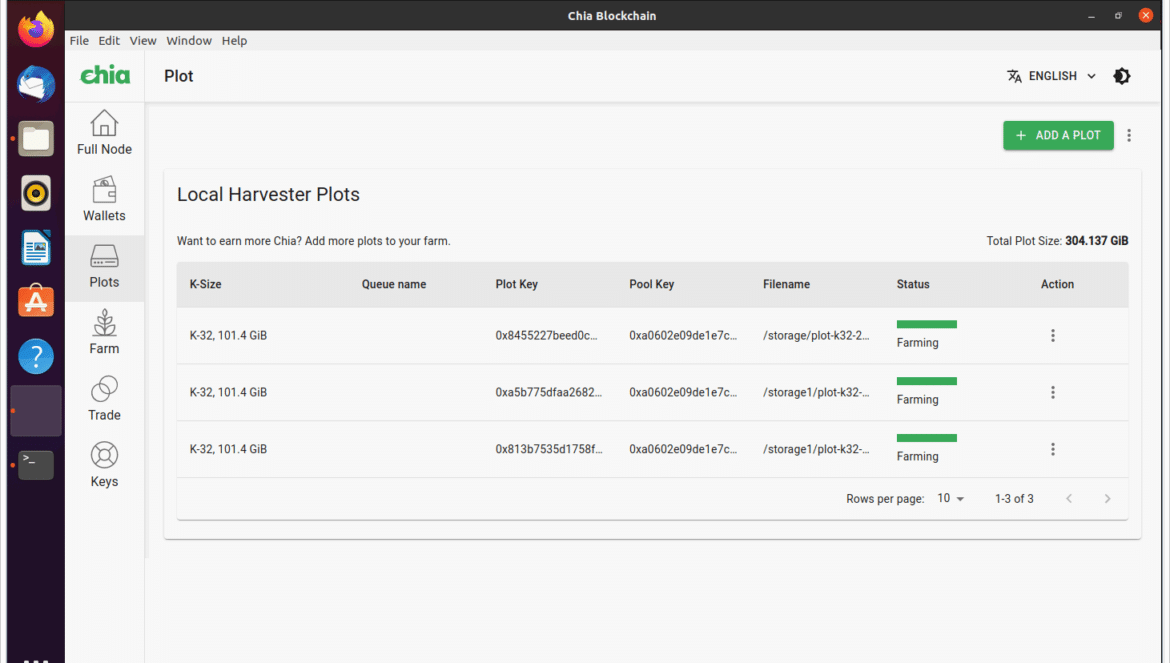The width and height of the screenshot is (1170, 663).
Task: Toggle dark mode with the theme icon
Action: point(1121,76)
